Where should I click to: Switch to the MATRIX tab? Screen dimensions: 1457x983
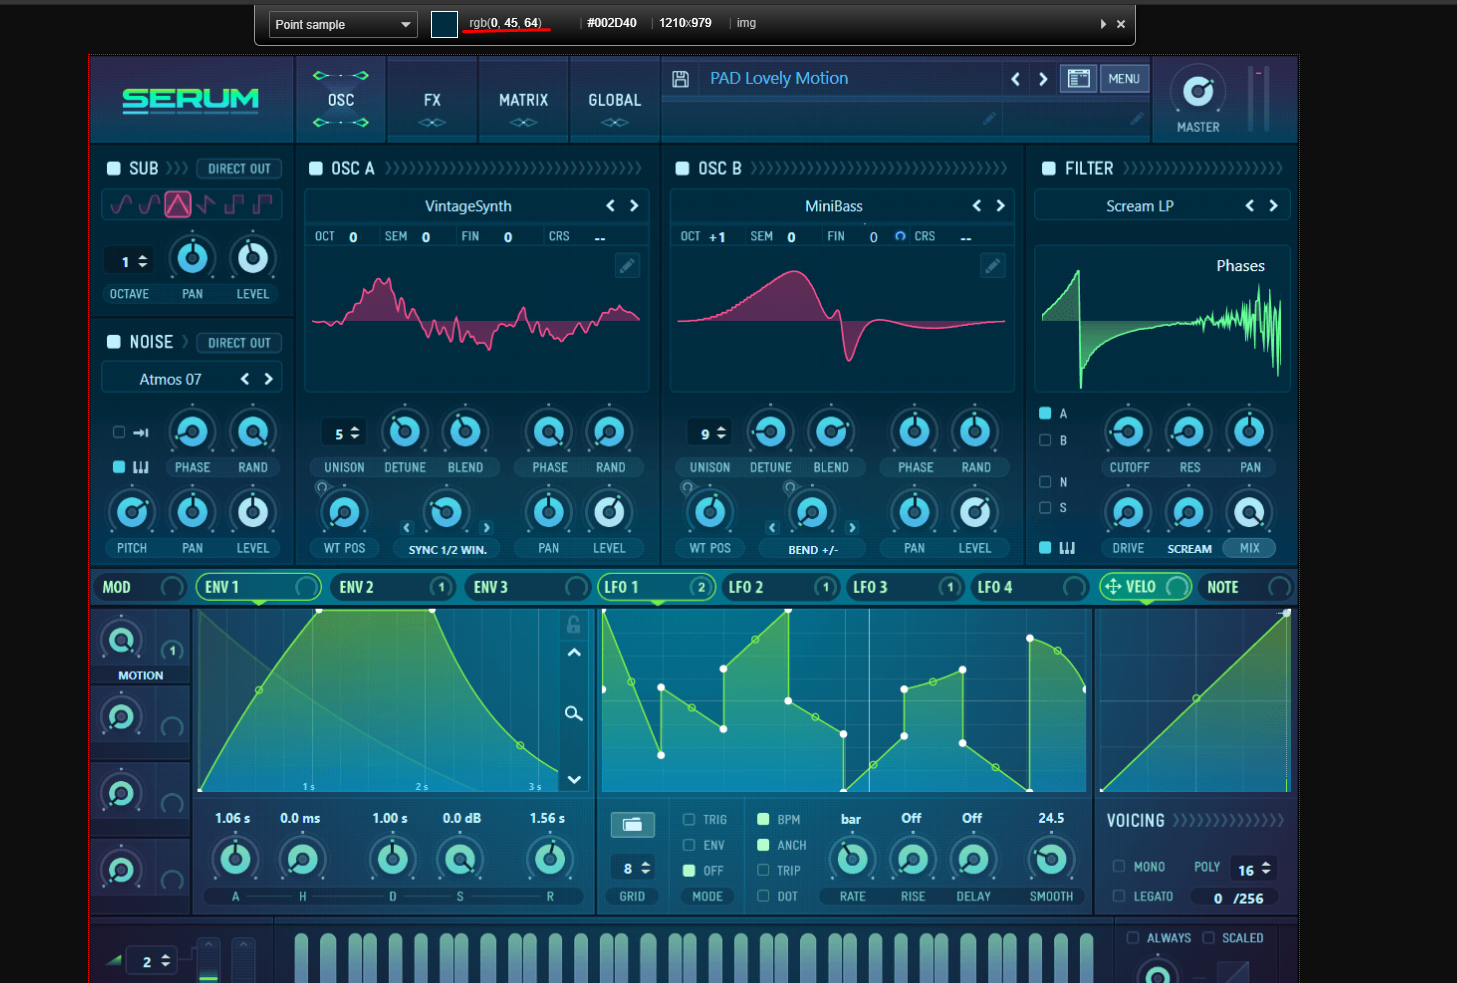524,100
